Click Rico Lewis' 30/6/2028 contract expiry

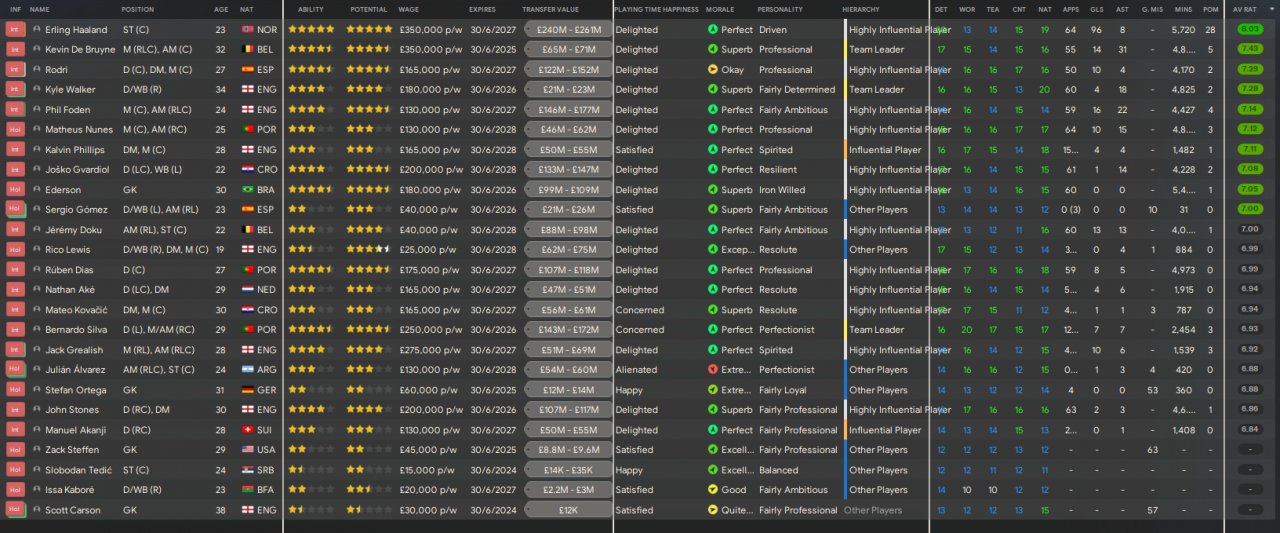[493, 250]
